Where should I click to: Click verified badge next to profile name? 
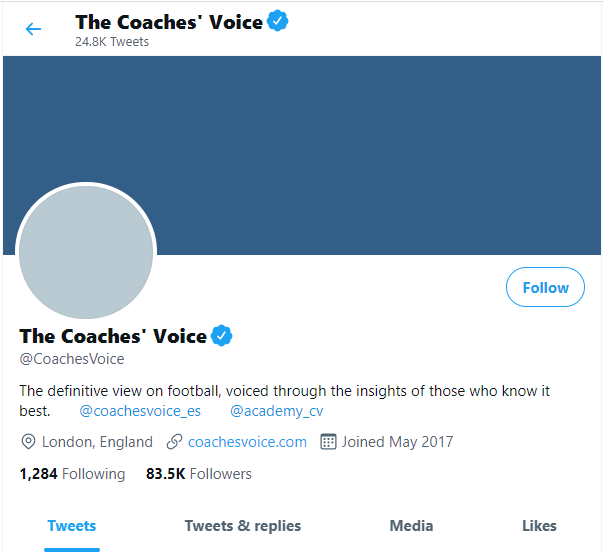(221, 336)
